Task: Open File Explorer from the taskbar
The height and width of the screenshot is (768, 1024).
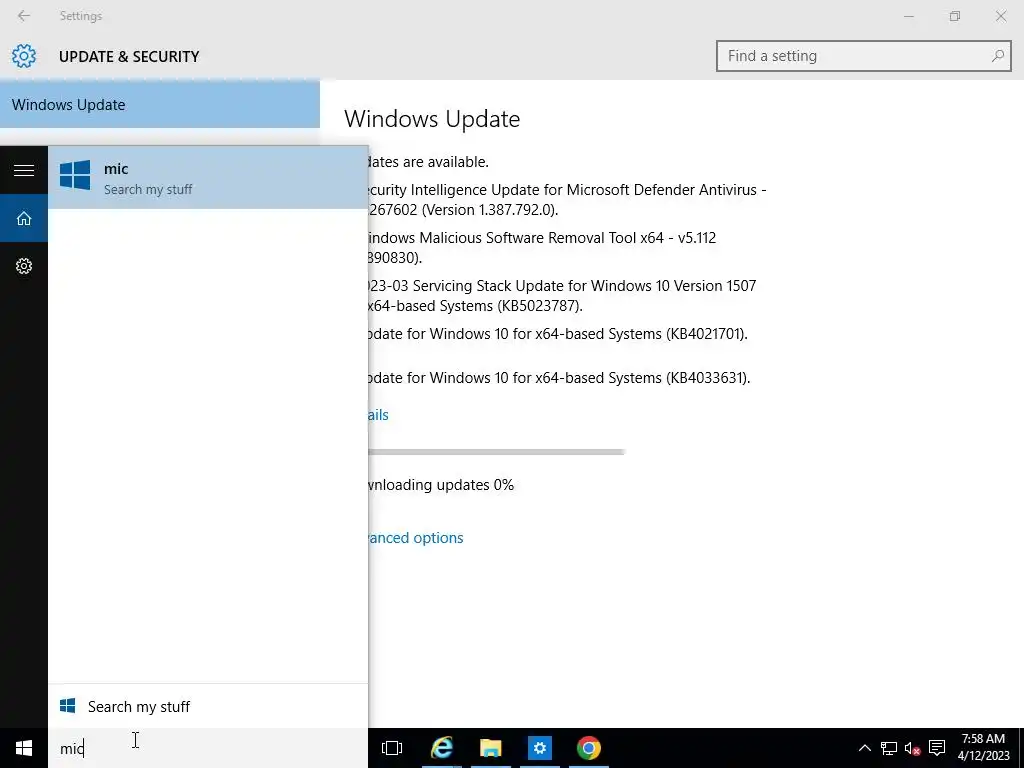Action: (490, 748)
